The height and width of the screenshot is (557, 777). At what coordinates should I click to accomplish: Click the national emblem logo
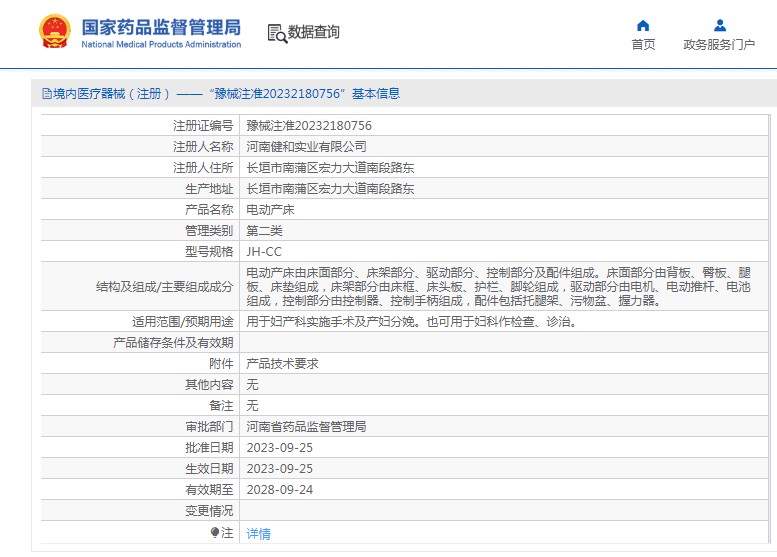coord(55,31)
